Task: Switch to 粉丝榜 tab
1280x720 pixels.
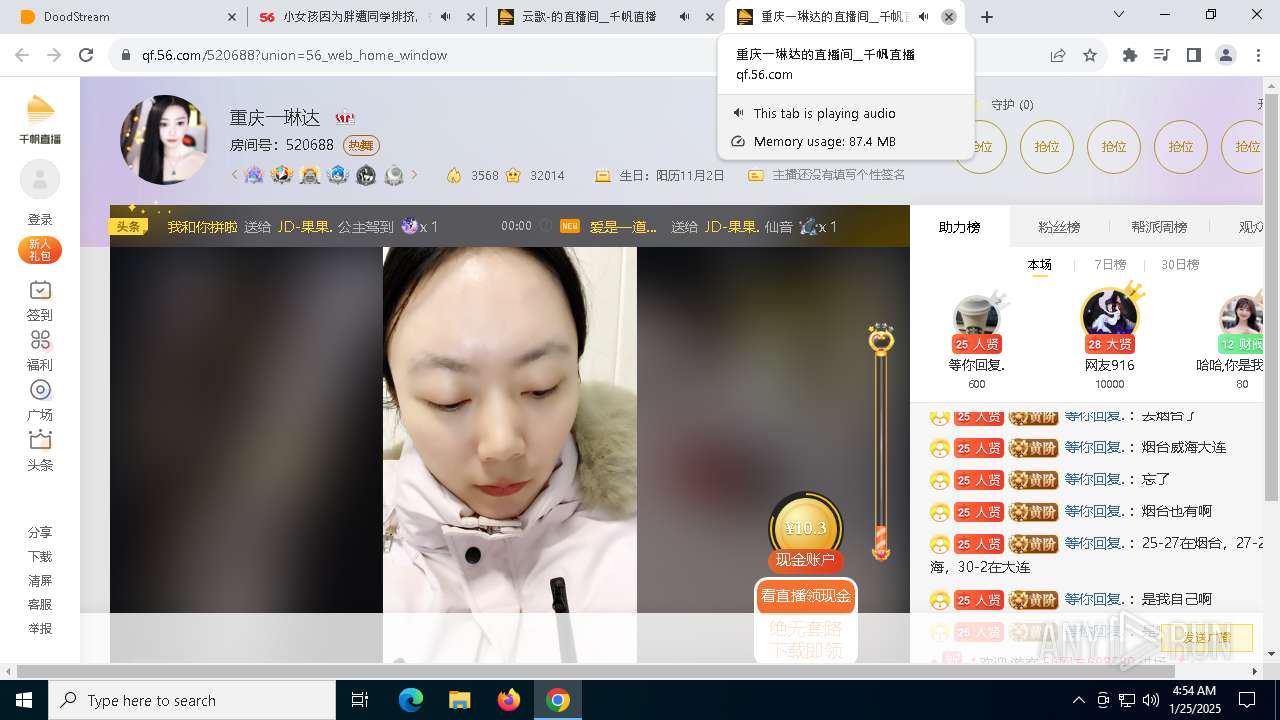Action: [1059, 227]
